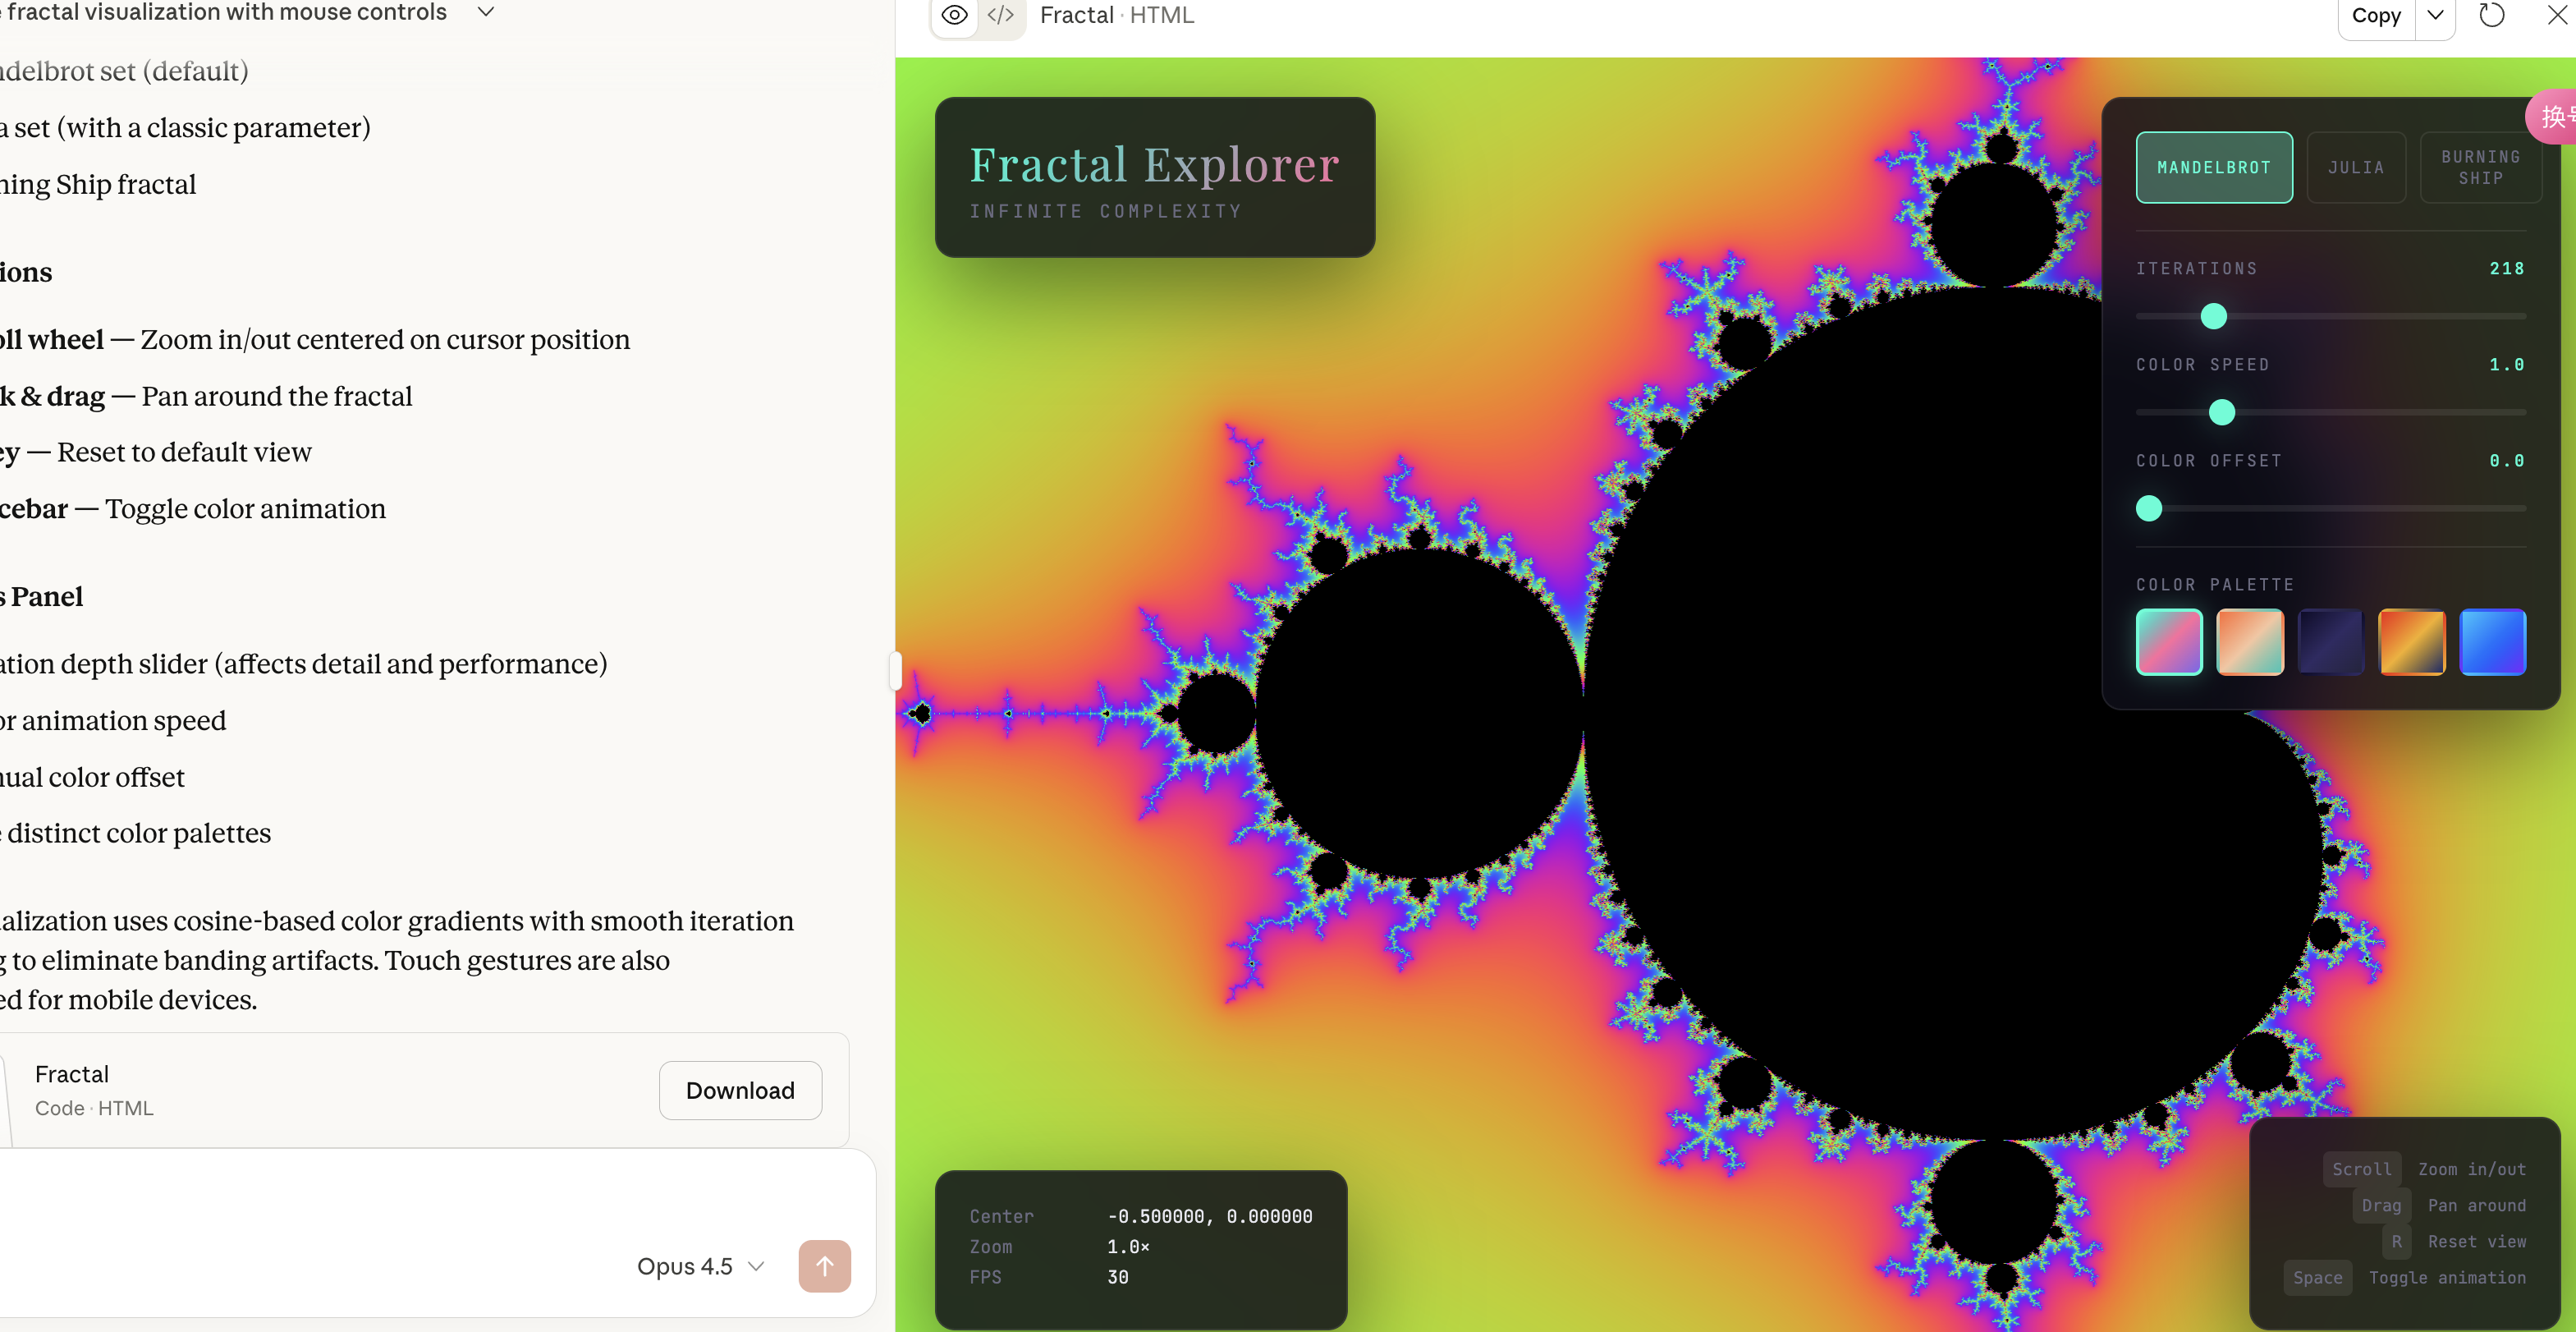The height and width of the screenshot is (1332, 2576).
Task: Click the send message arrow button
Action: click(x=824, y=1266)
